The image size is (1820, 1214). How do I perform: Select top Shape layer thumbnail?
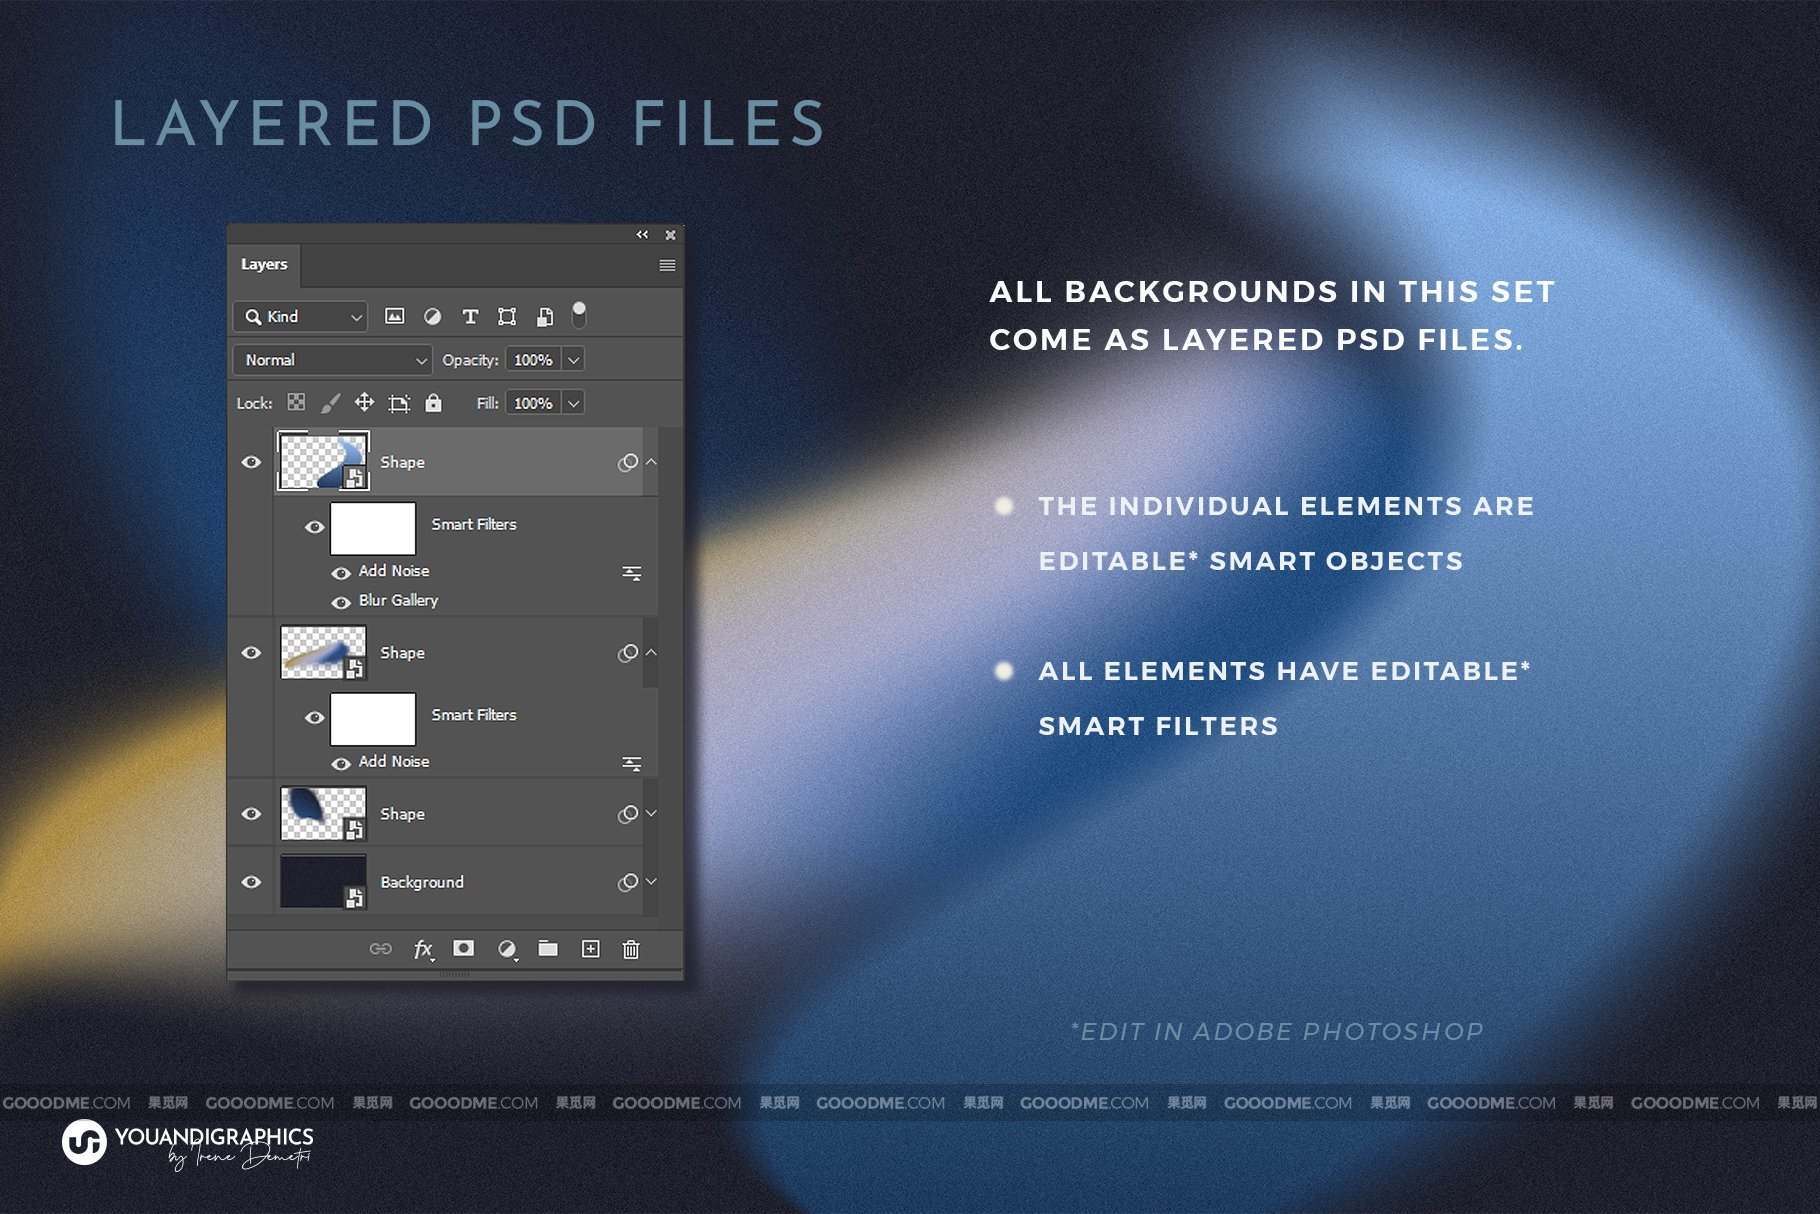323,461
